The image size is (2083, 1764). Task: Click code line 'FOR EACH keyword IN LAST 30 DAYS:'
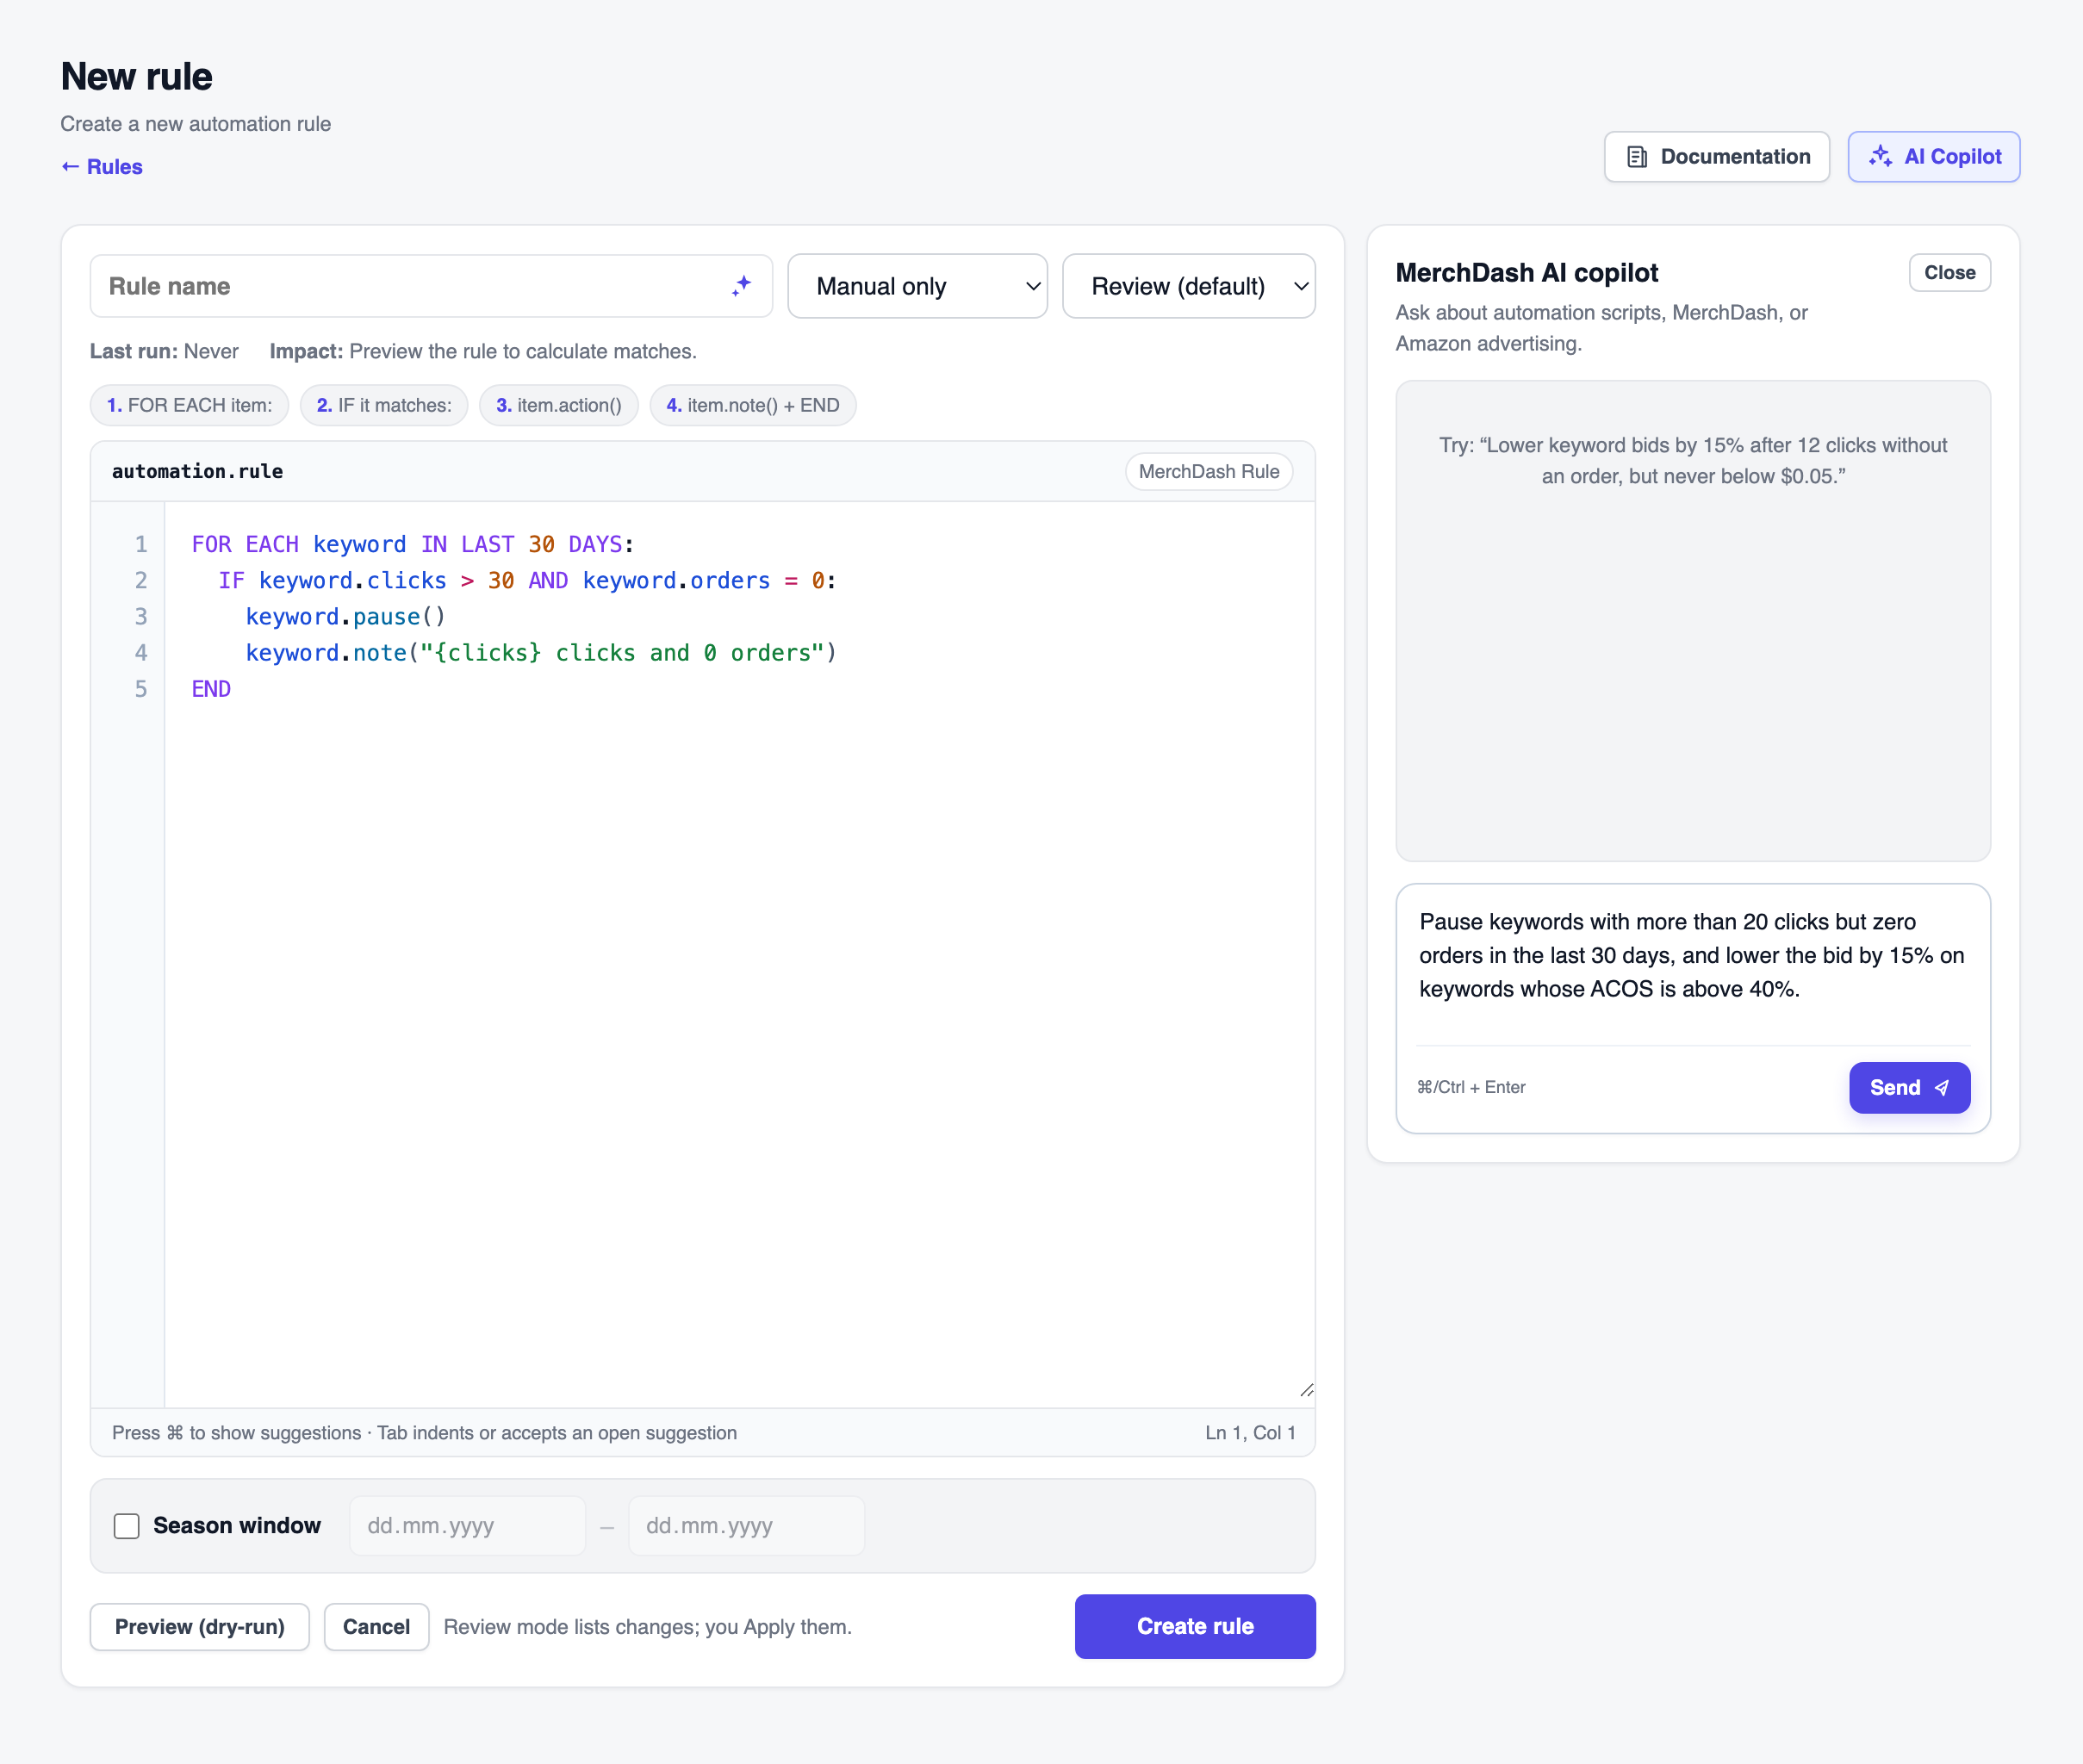pos(413,544)
